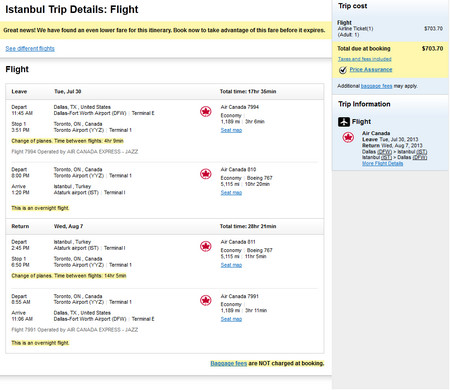Click Flight 7991 Operated by AIR CANADA EXPRESS text
This screenshot has width=450, height=390.
pos(75,330)
